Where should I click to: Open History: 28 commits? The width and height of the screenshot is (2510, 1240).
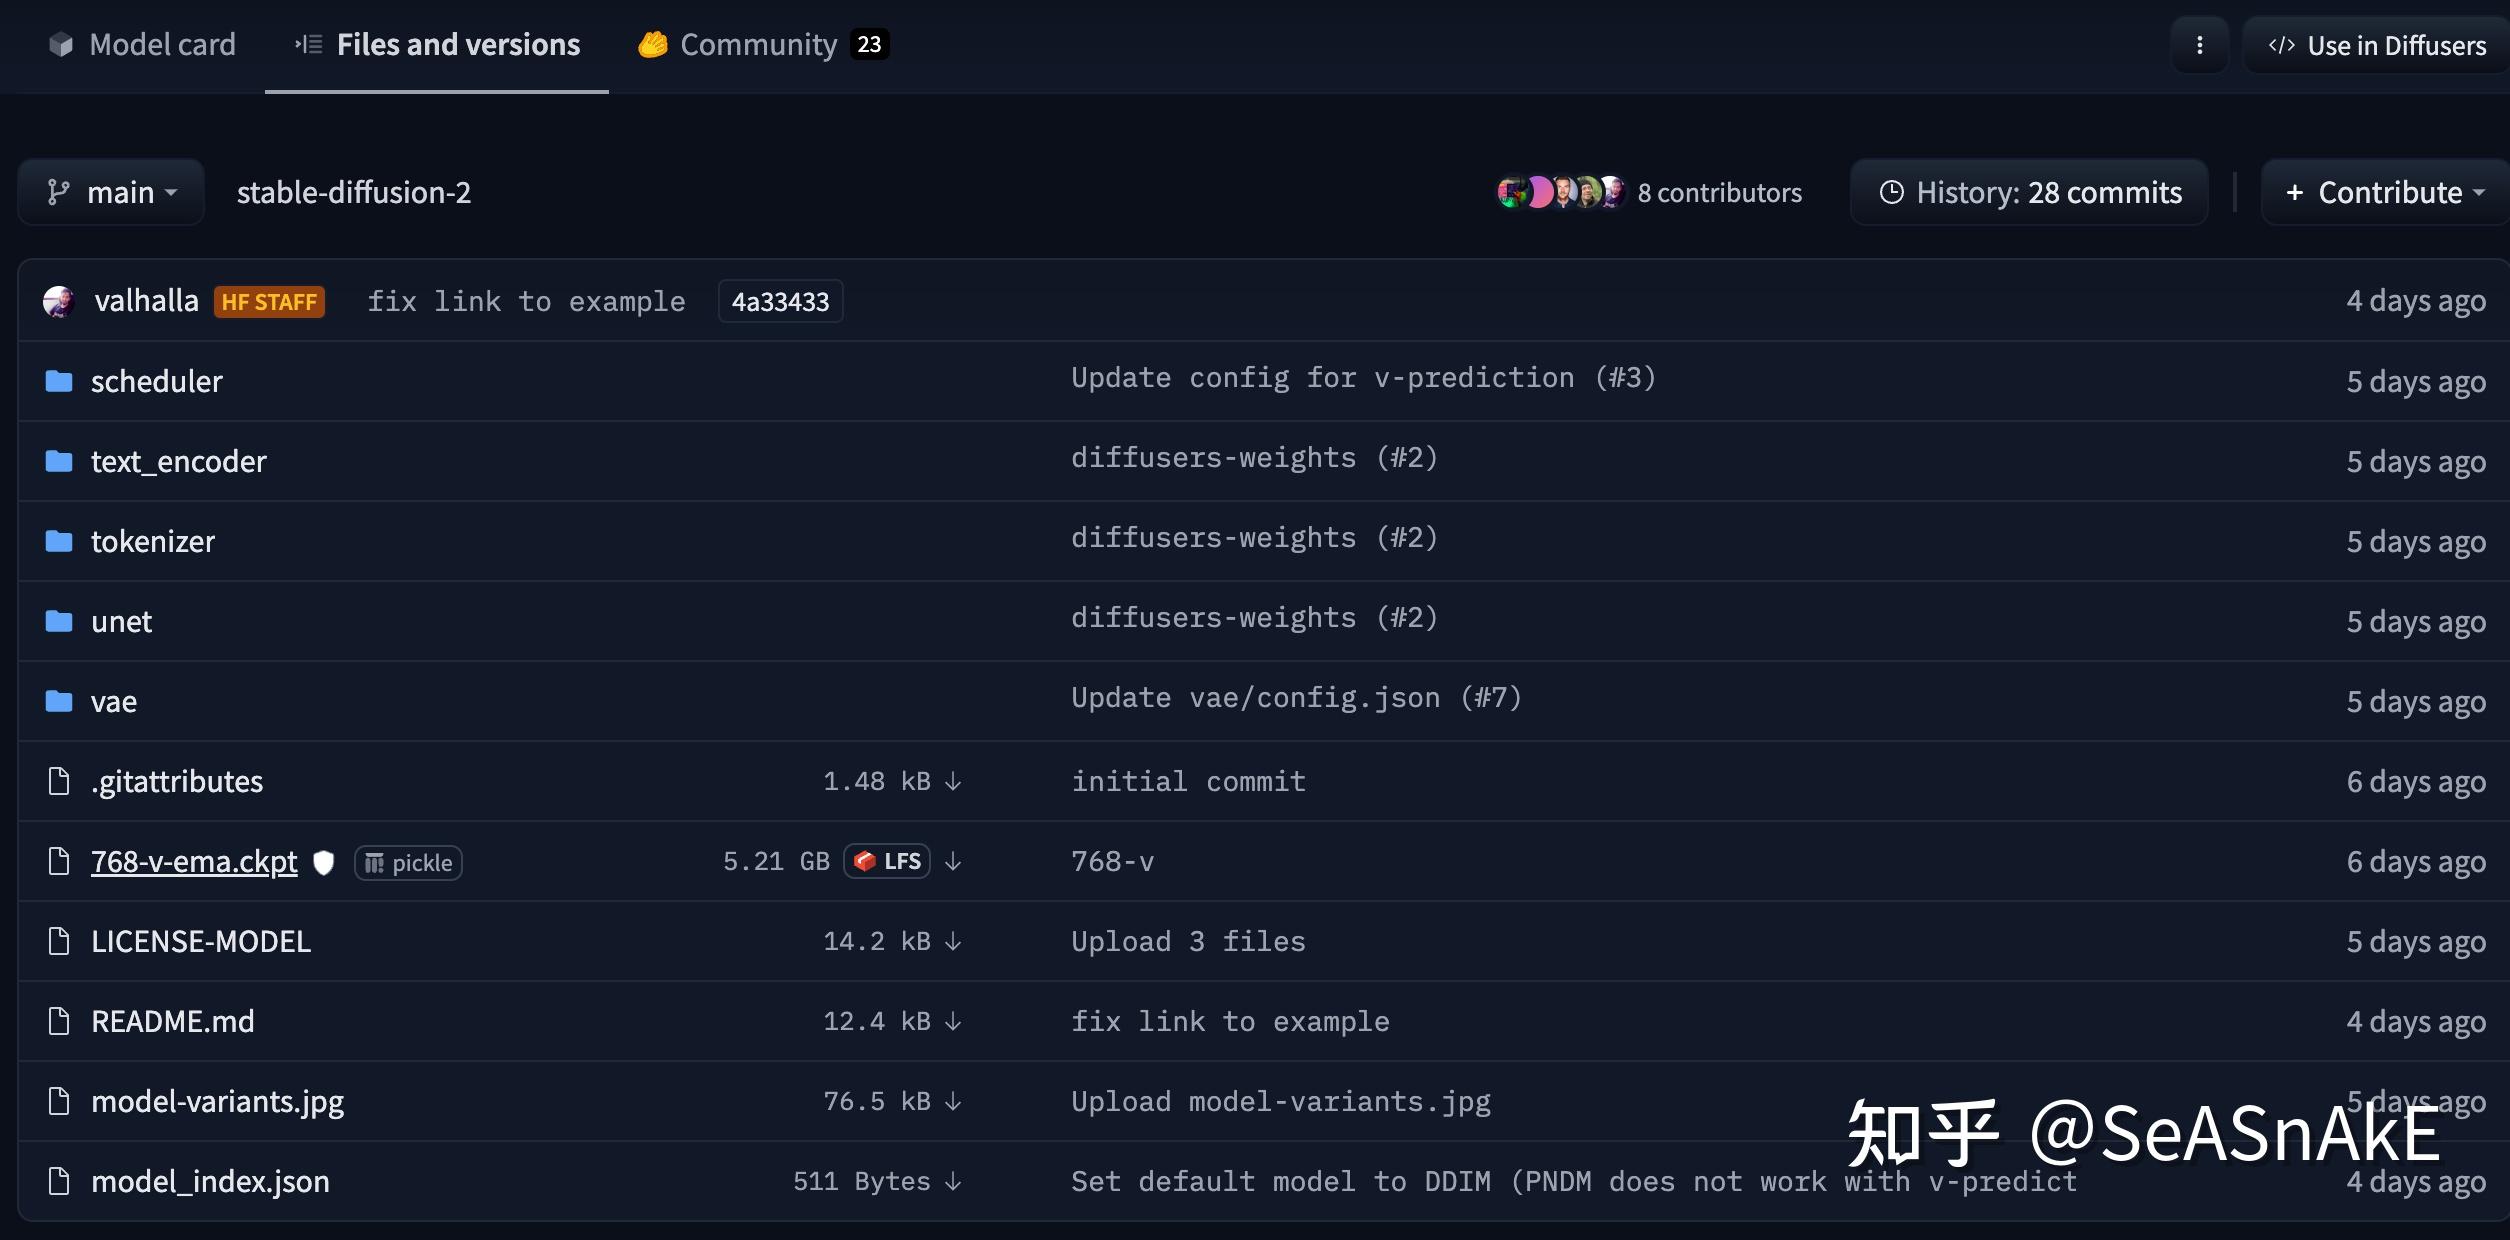(x=2028, y=191)
